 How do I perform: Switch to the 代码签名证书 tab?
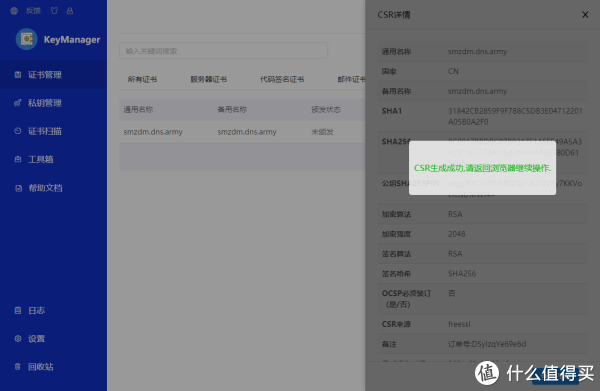[282, 79]
